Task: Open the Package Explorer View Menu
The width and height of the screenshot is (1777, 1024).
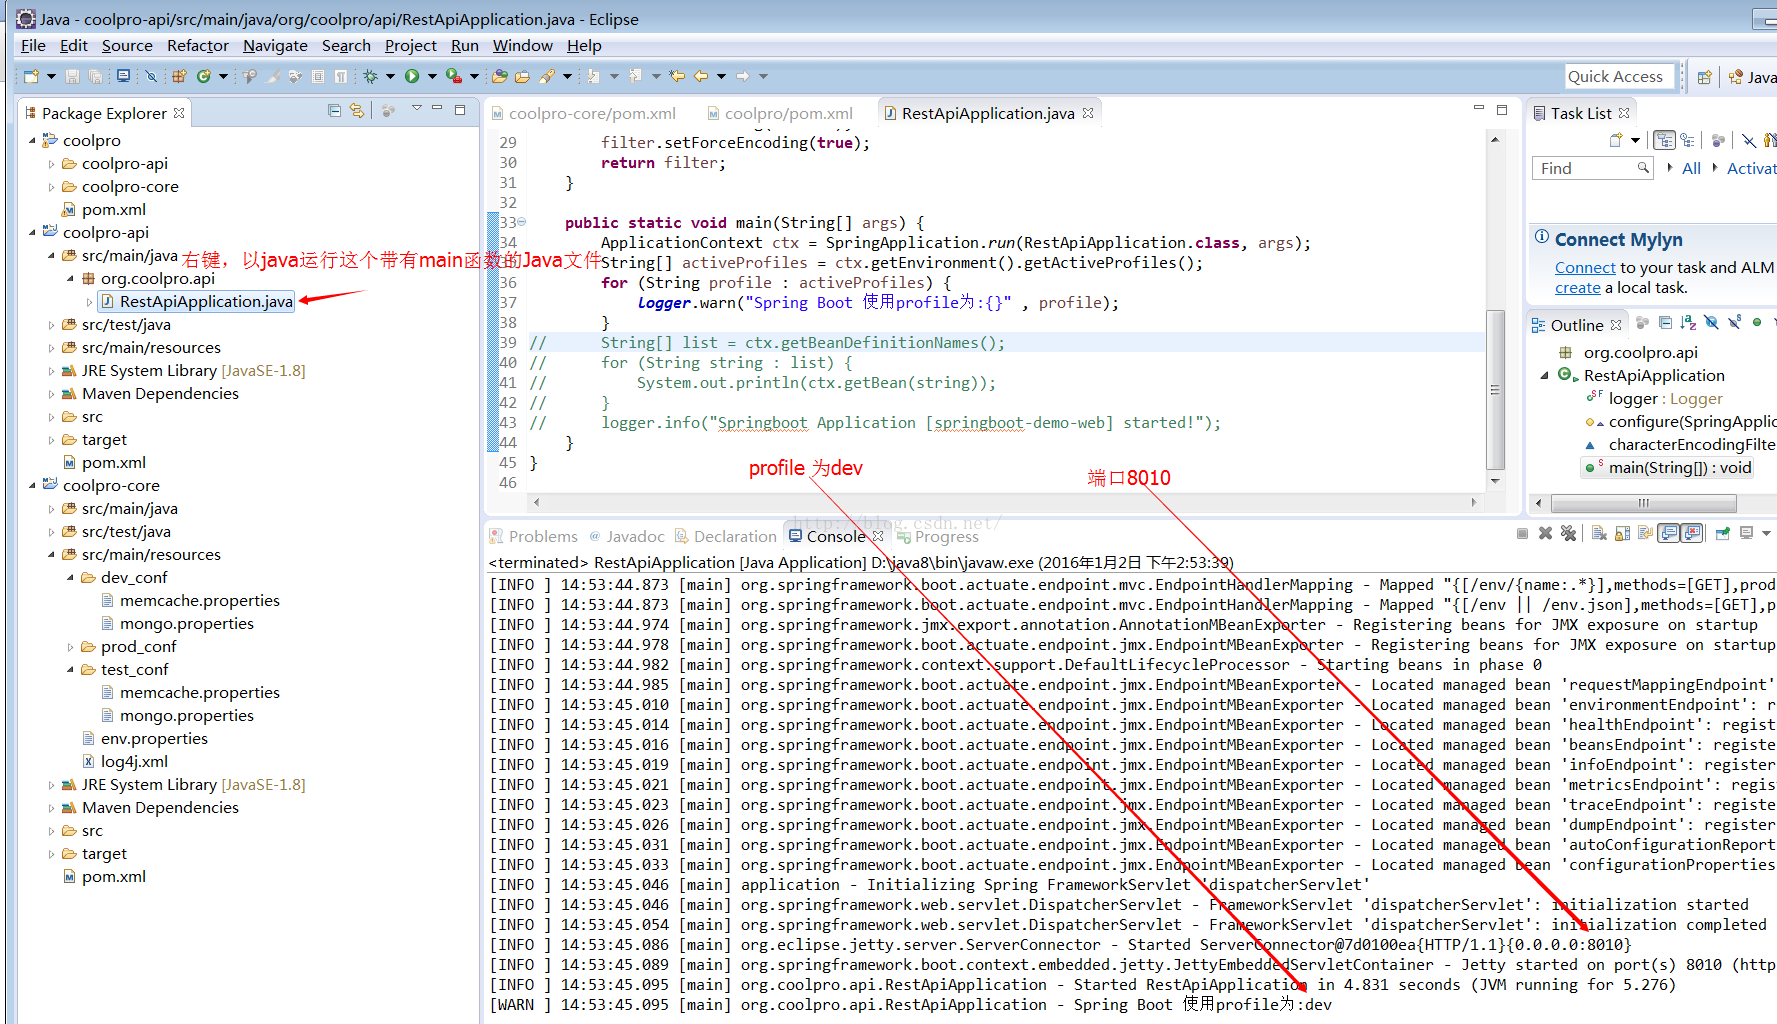Action: click(417, 110)
